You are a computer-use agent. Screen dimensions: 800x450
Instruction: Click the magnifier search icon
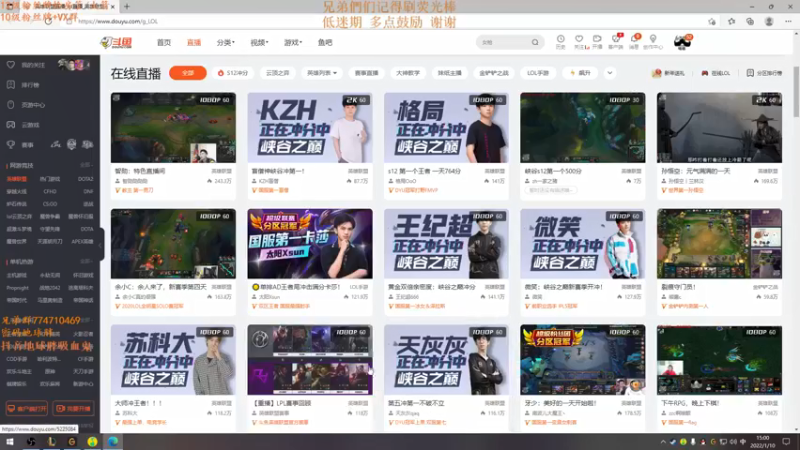pos(535,42)
